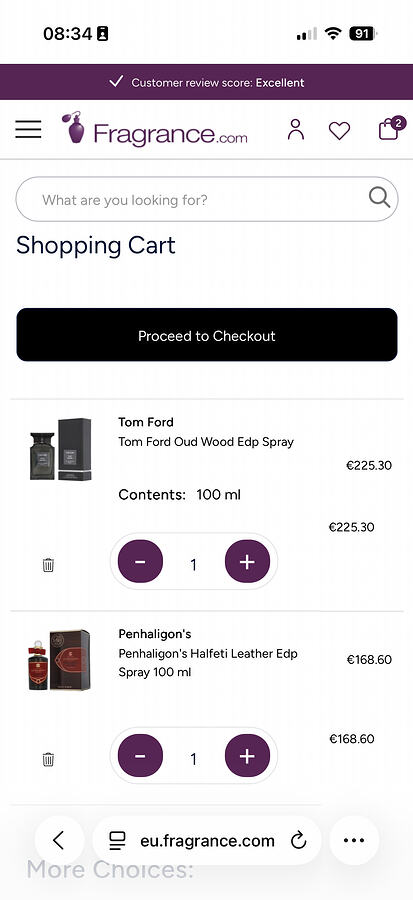Screen dimensions: 413x900
Task: Open the page settings icon in address bar
Action: (117, 841)
